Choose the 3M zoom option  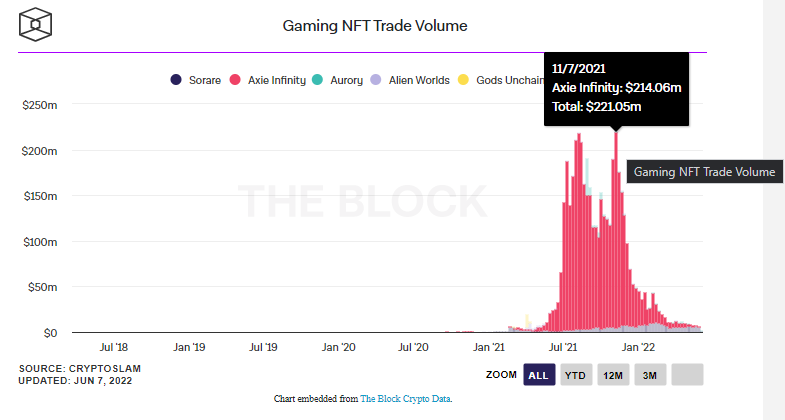[x=649, y=375]
